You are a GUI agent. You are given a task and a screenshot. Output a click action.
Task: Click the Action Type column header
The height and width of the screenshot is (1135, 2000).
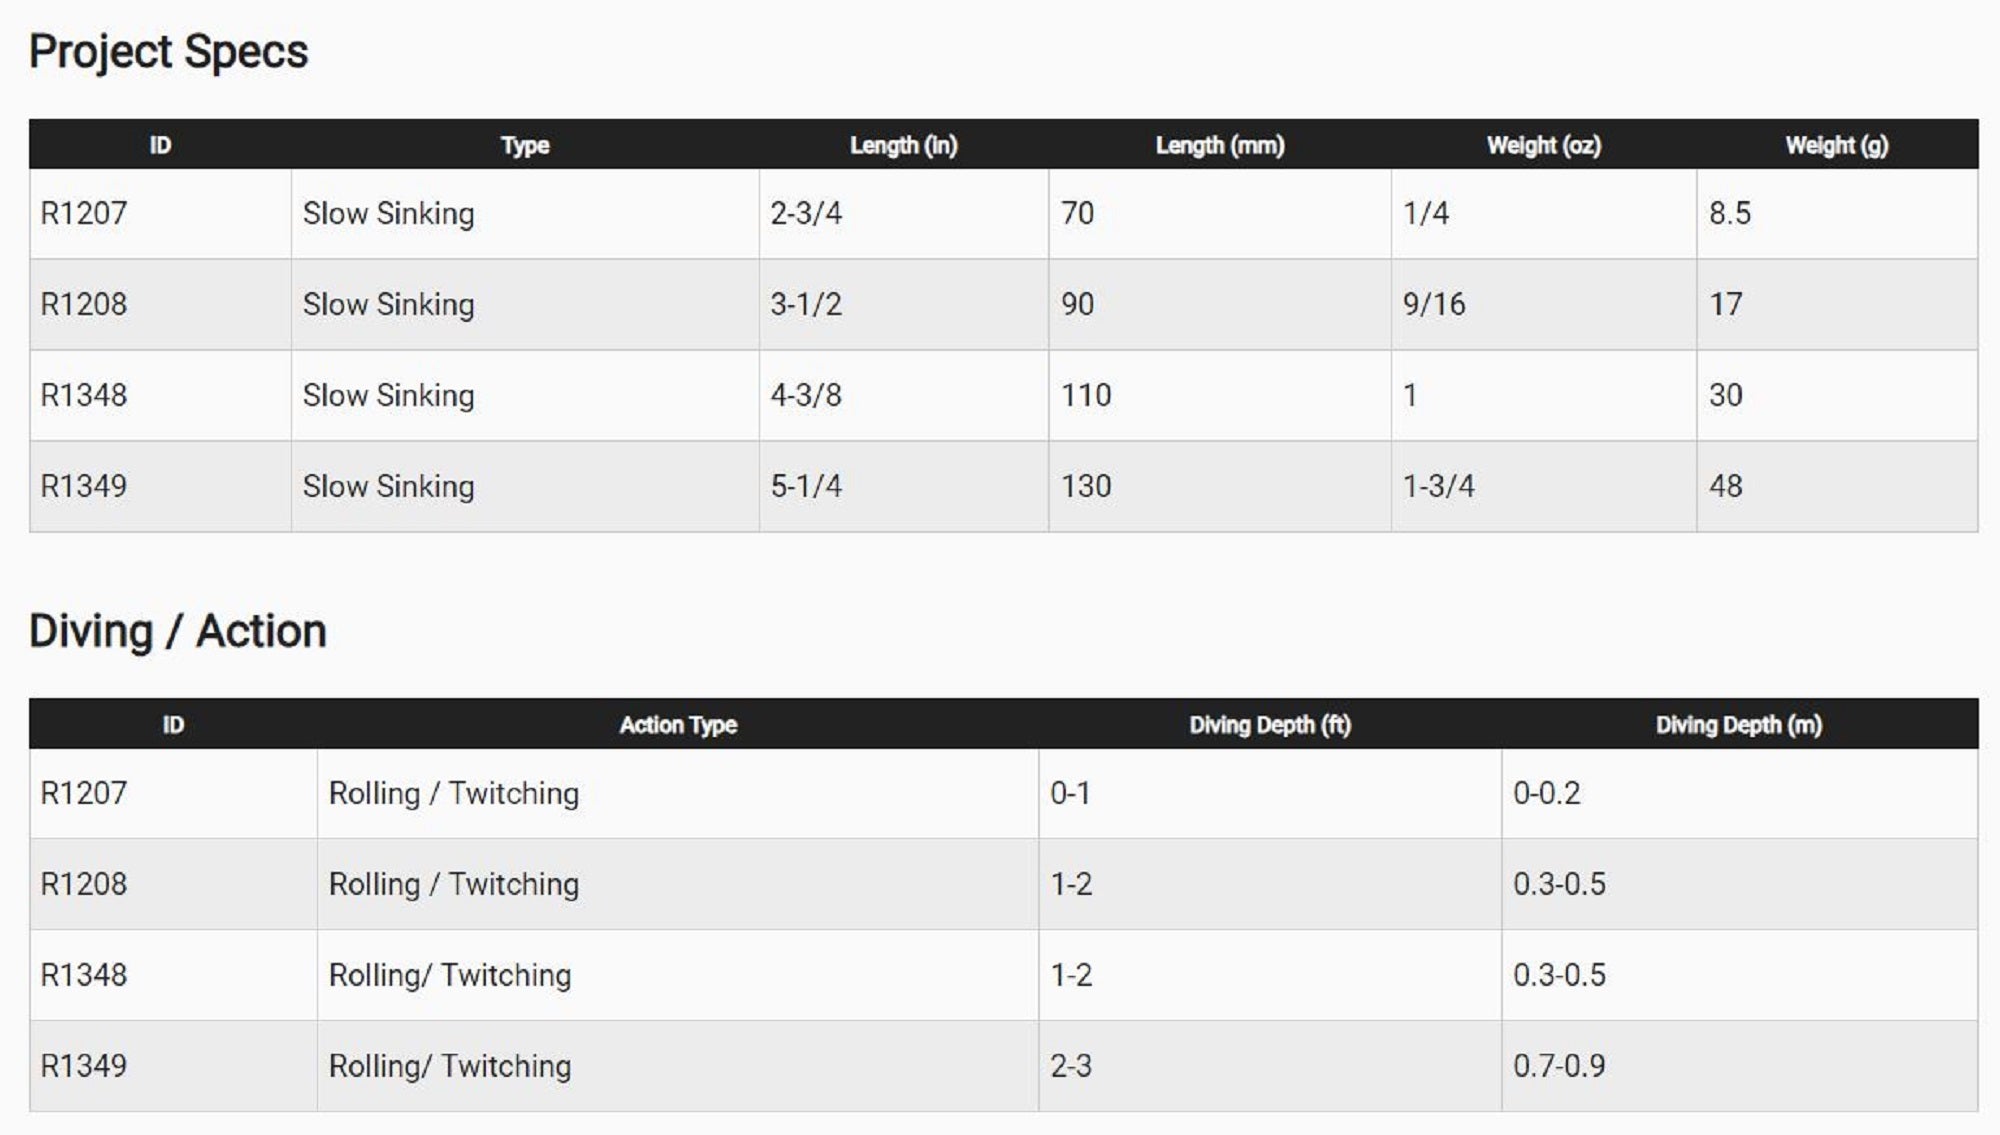(678, 725)
